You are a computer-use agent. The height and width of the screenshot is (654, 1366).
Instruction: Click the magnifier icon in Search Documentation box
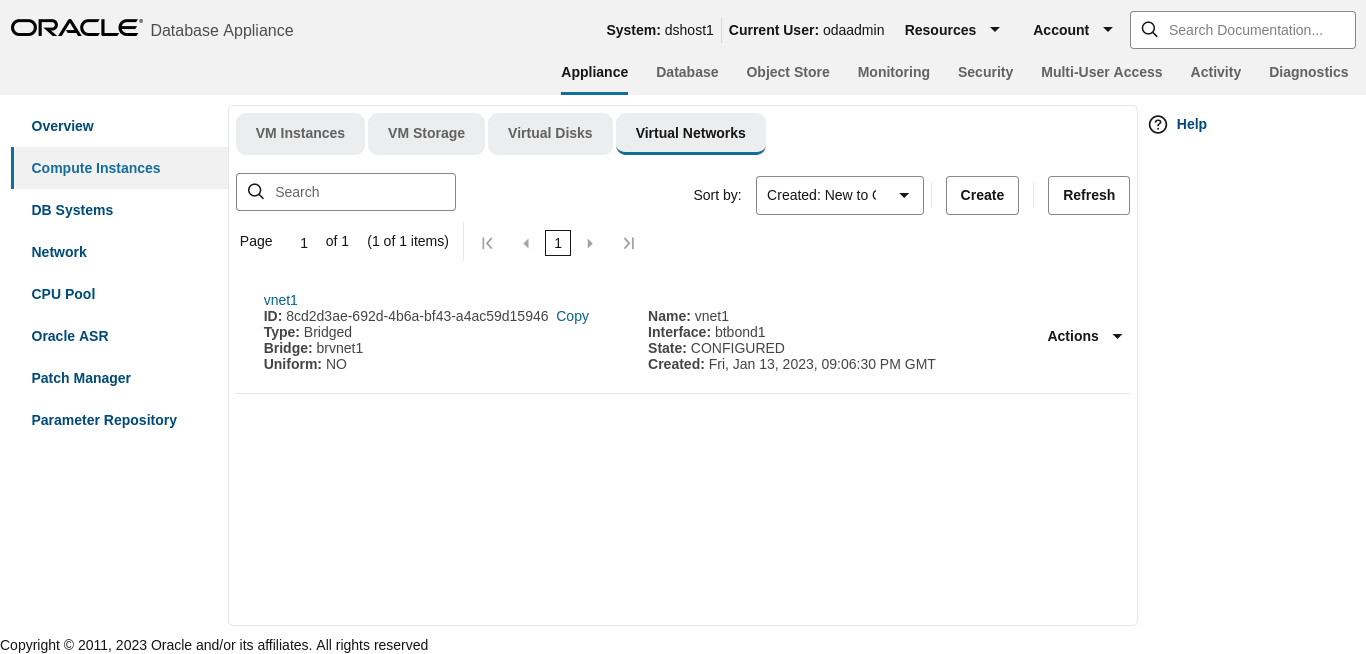(x=1148, y=30)
